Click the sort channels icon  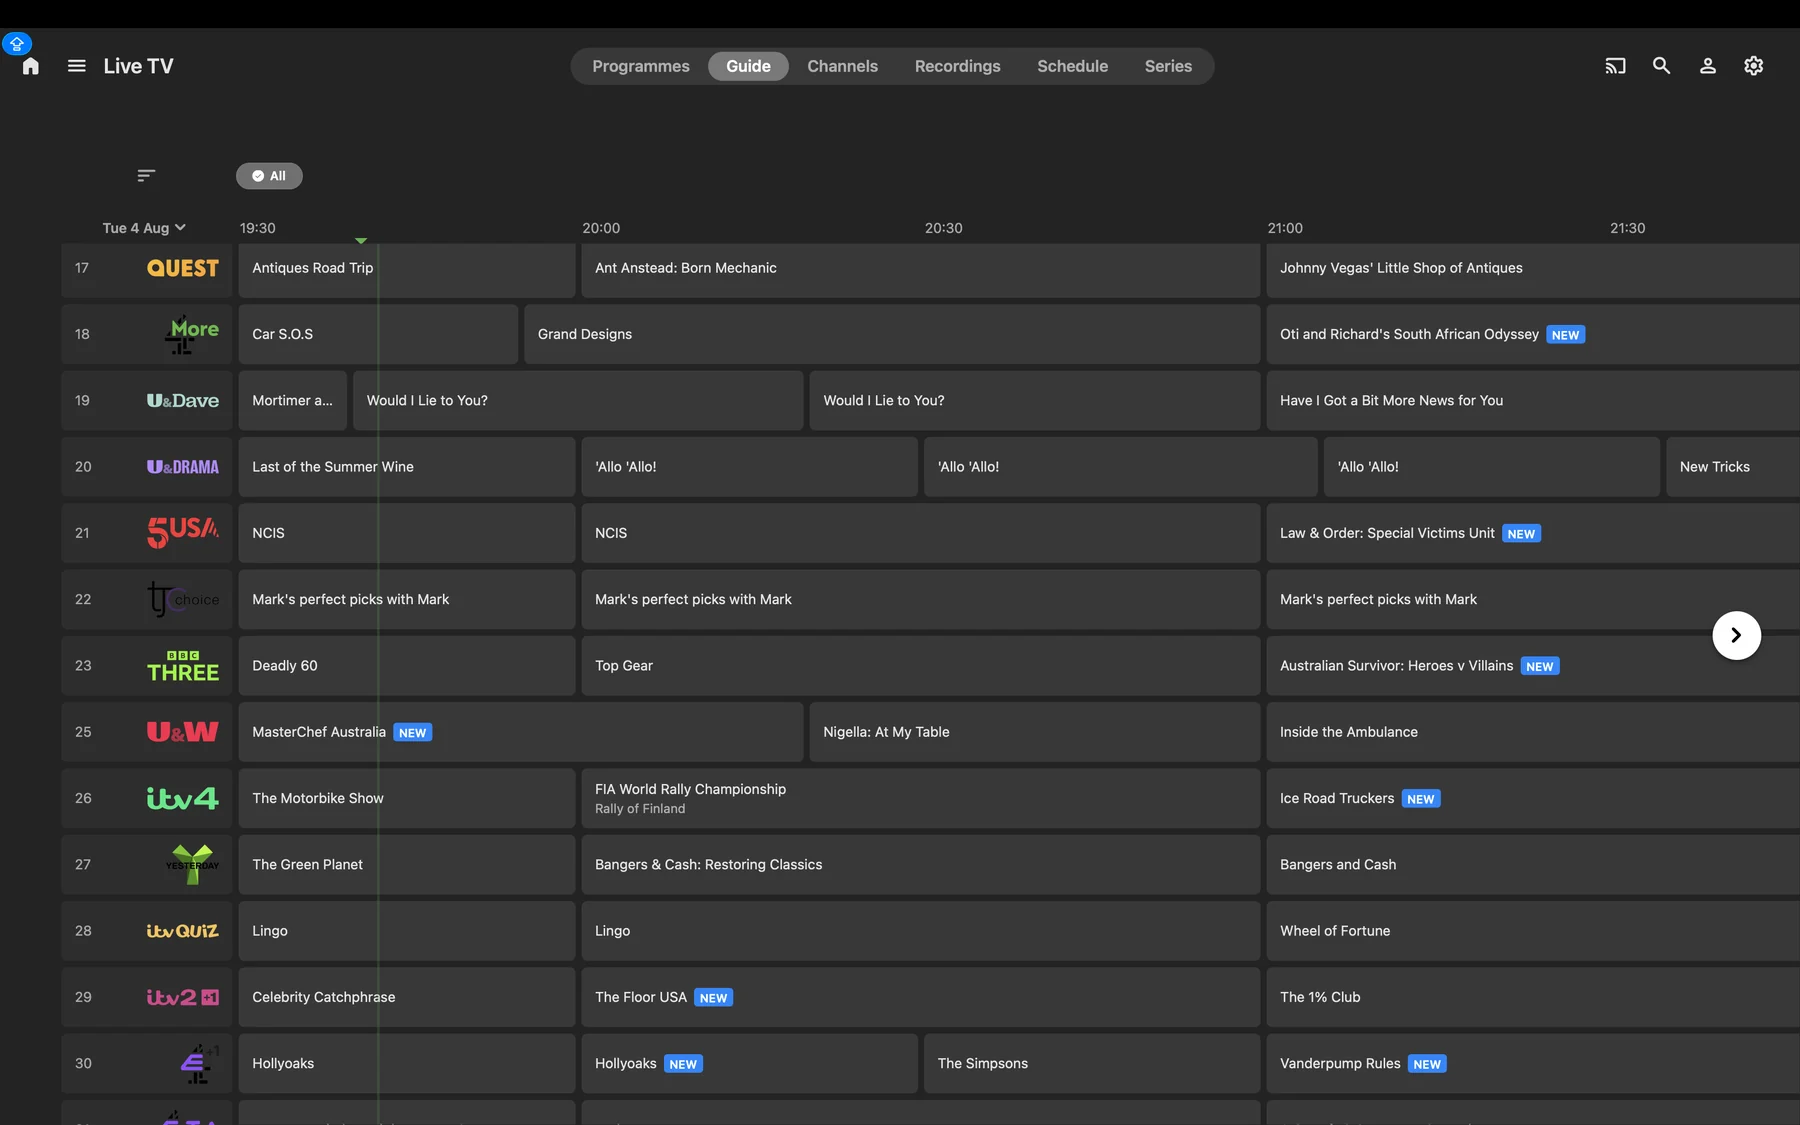click(146, 176)
